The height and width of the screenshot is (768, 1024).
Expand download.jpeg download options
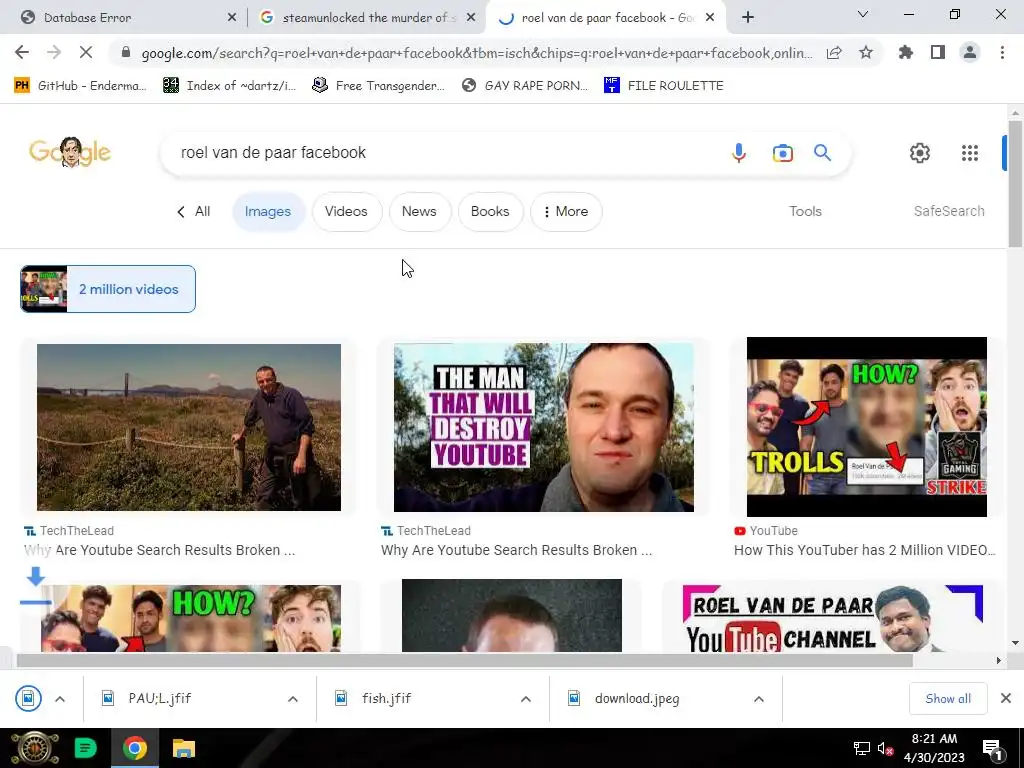point(759,699)
